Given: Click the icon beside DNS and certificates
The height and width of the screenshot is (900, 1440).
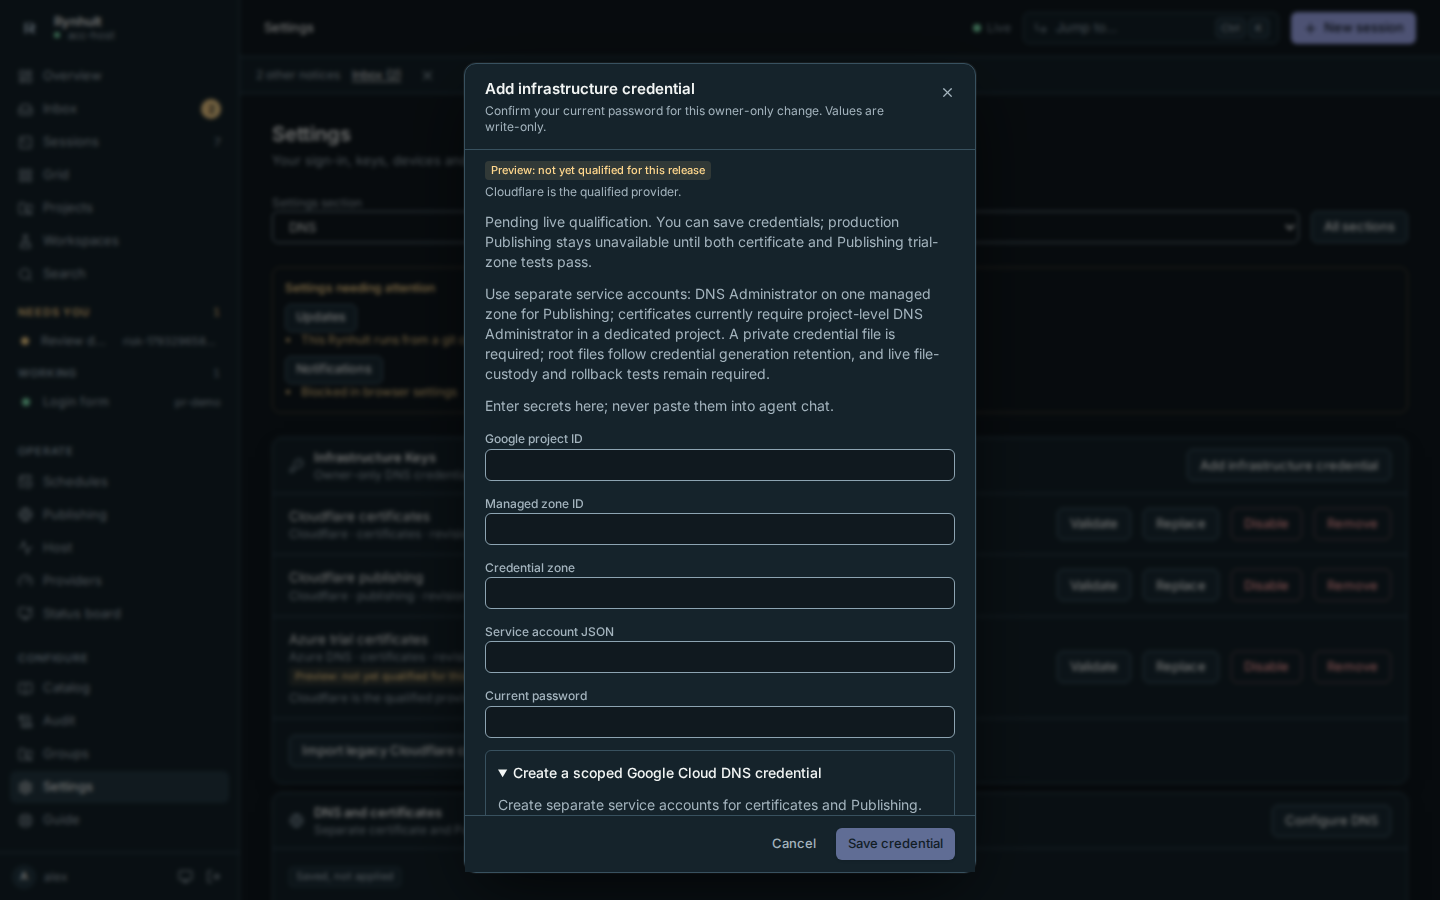Looking at the screenshot, I should tap(296, 821).
